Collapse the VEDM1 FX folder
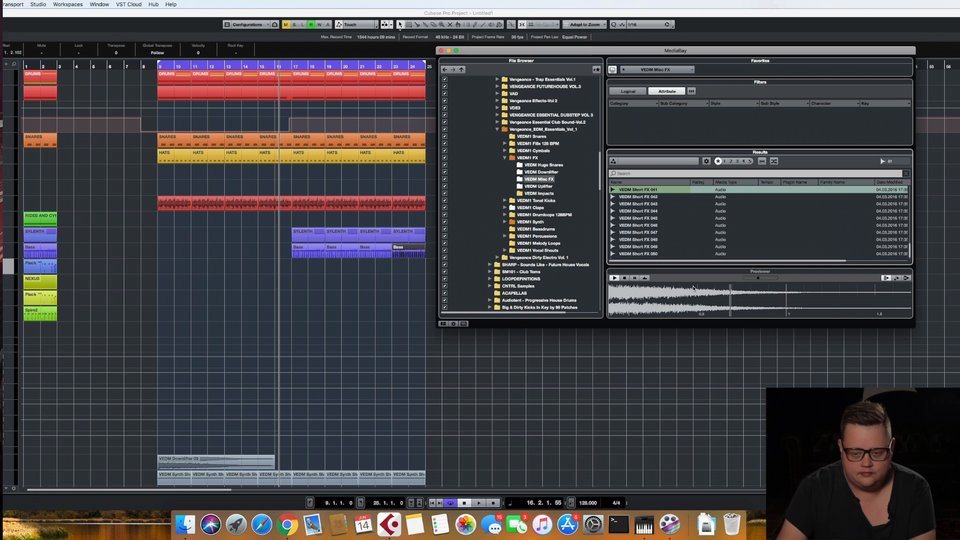The width and height of the screenshot is (960, 540). [x=505, y=158]
